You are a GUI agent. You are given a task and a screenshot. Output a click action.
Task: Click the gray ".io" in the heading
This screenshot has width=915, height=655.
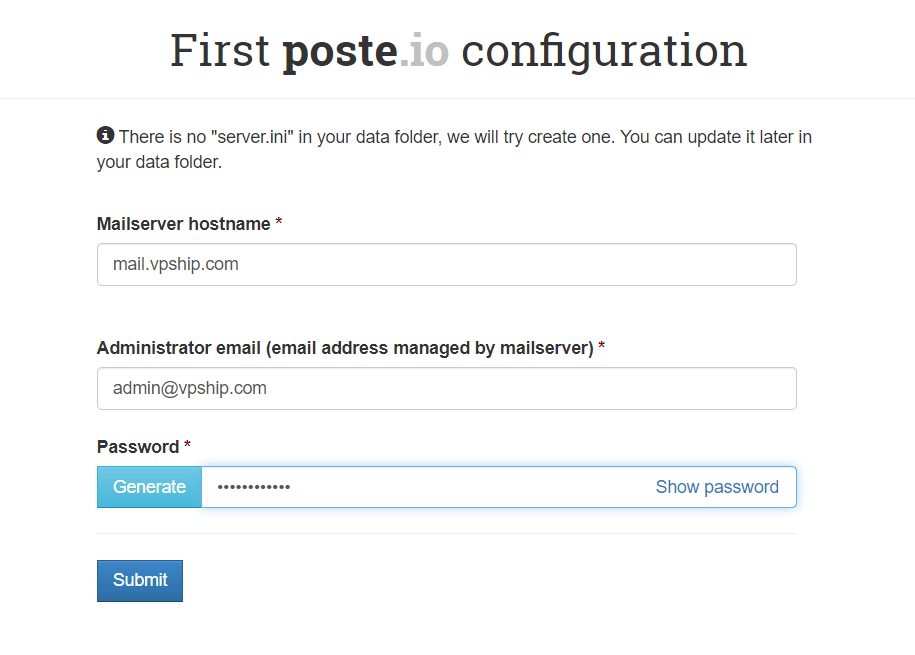(x=424, y=51)
